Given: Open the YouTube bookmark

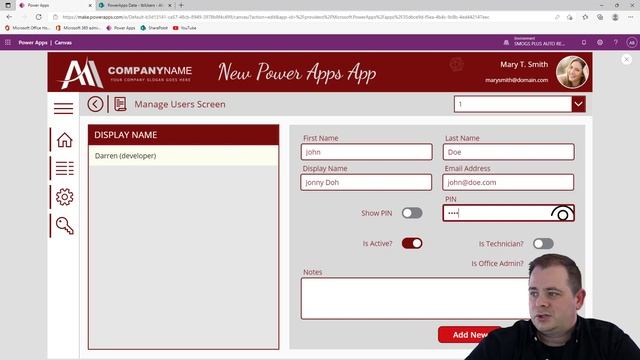Looking at the screenshot, I should [185, 28].
